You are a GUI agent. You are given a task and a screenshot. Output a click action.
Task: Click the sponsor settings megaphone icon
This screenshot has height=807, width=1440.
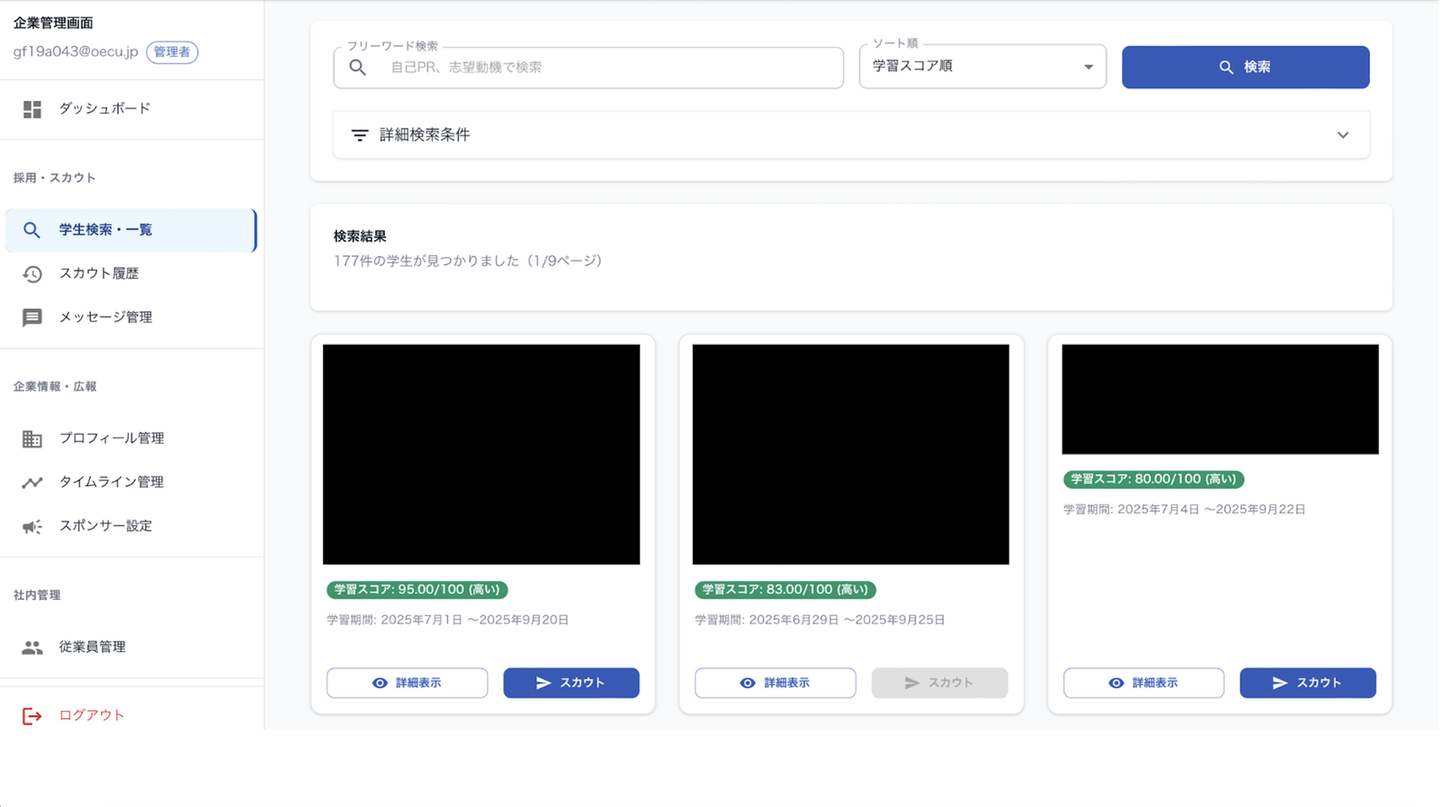(32, 527)
